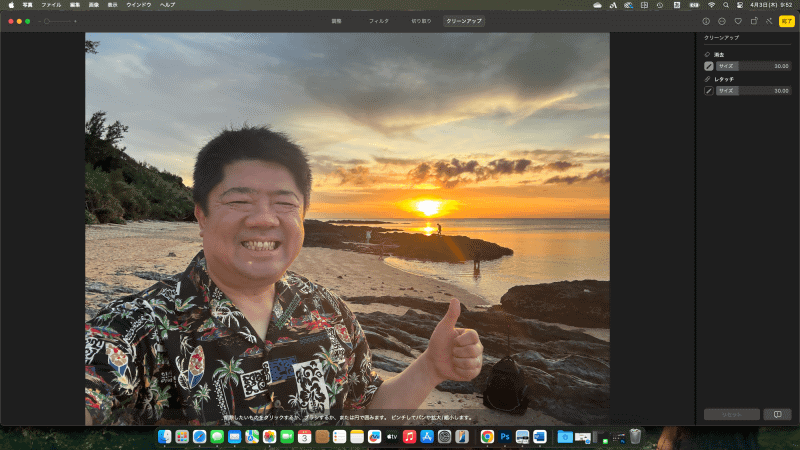Image resolution: width=800 pixels, height=450 pixels.
Task: Open Control Center in menu bar
Action: pyautogui.click(x=740, y=5)
